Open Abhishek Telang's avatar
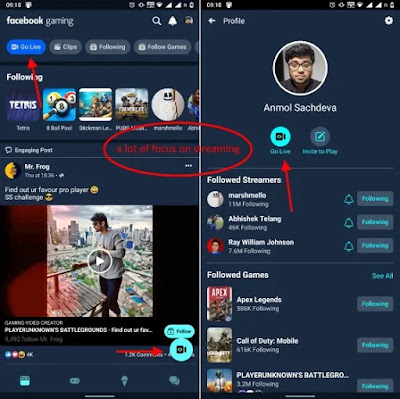The width and height of the screenshot is (400, 399). (215, 223)
